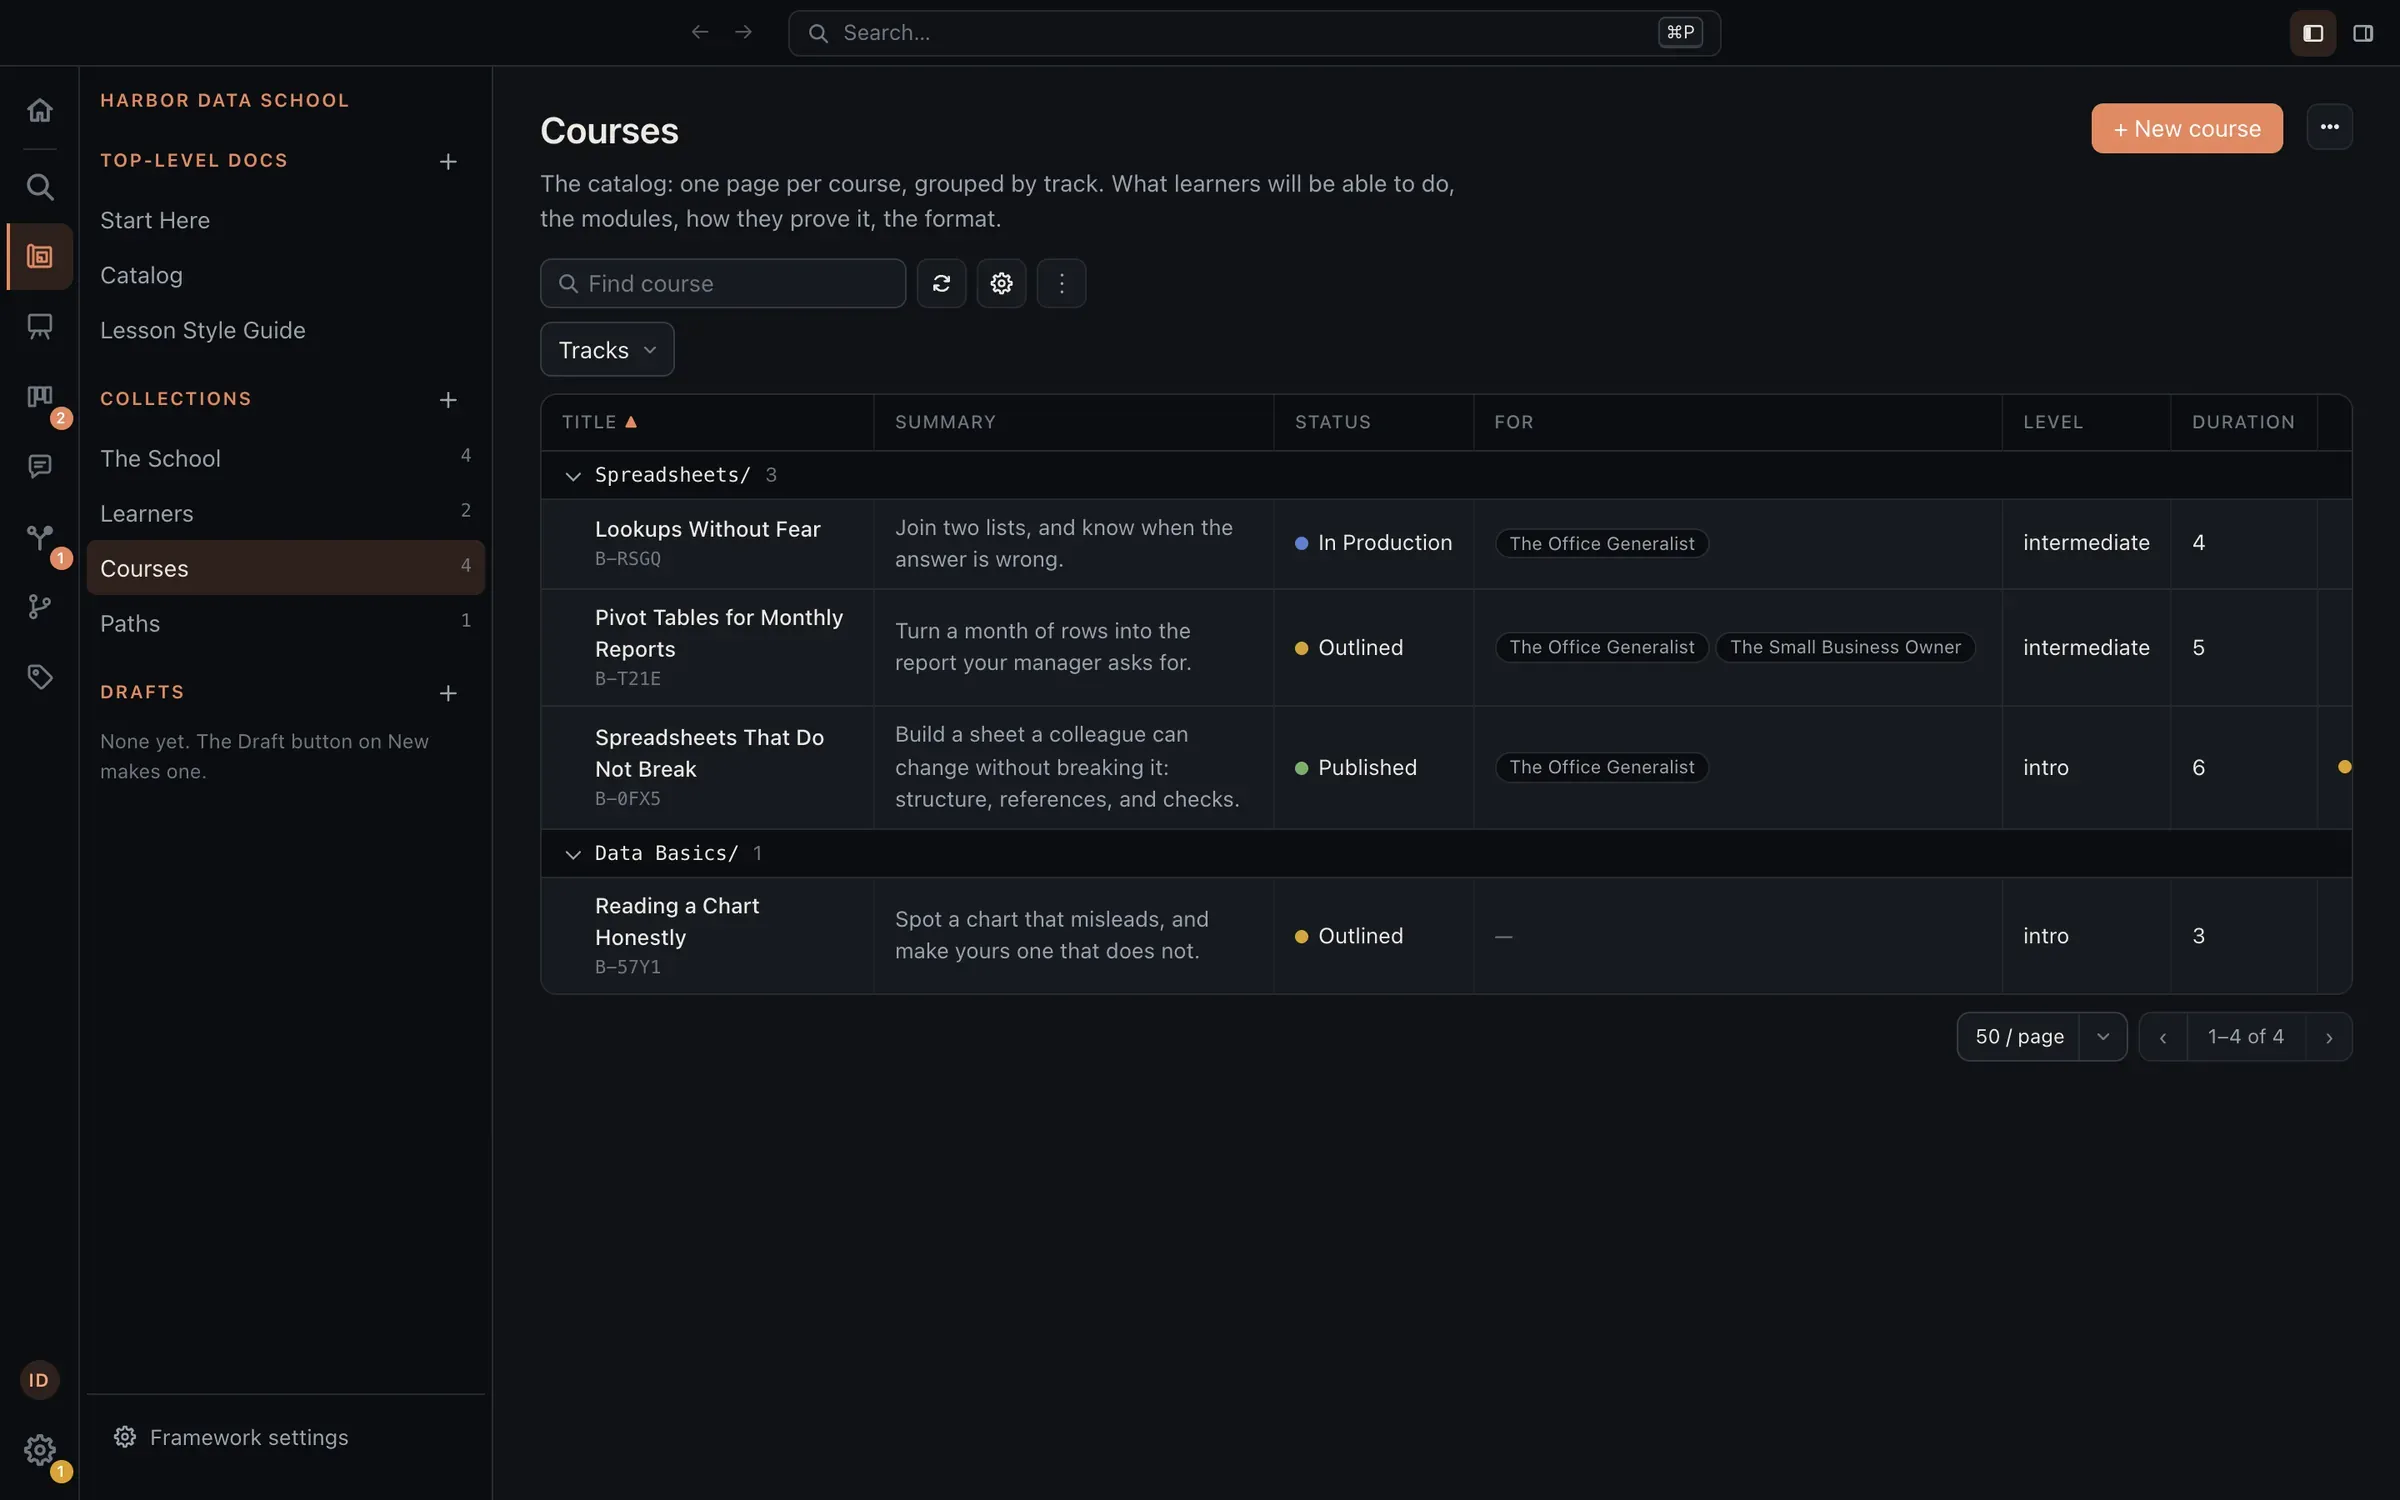Open the comments icon in the left rail
Image resolution: width=2400 pixels, height=1500 pixels.
pyautogui.click(x=40, y=466)
